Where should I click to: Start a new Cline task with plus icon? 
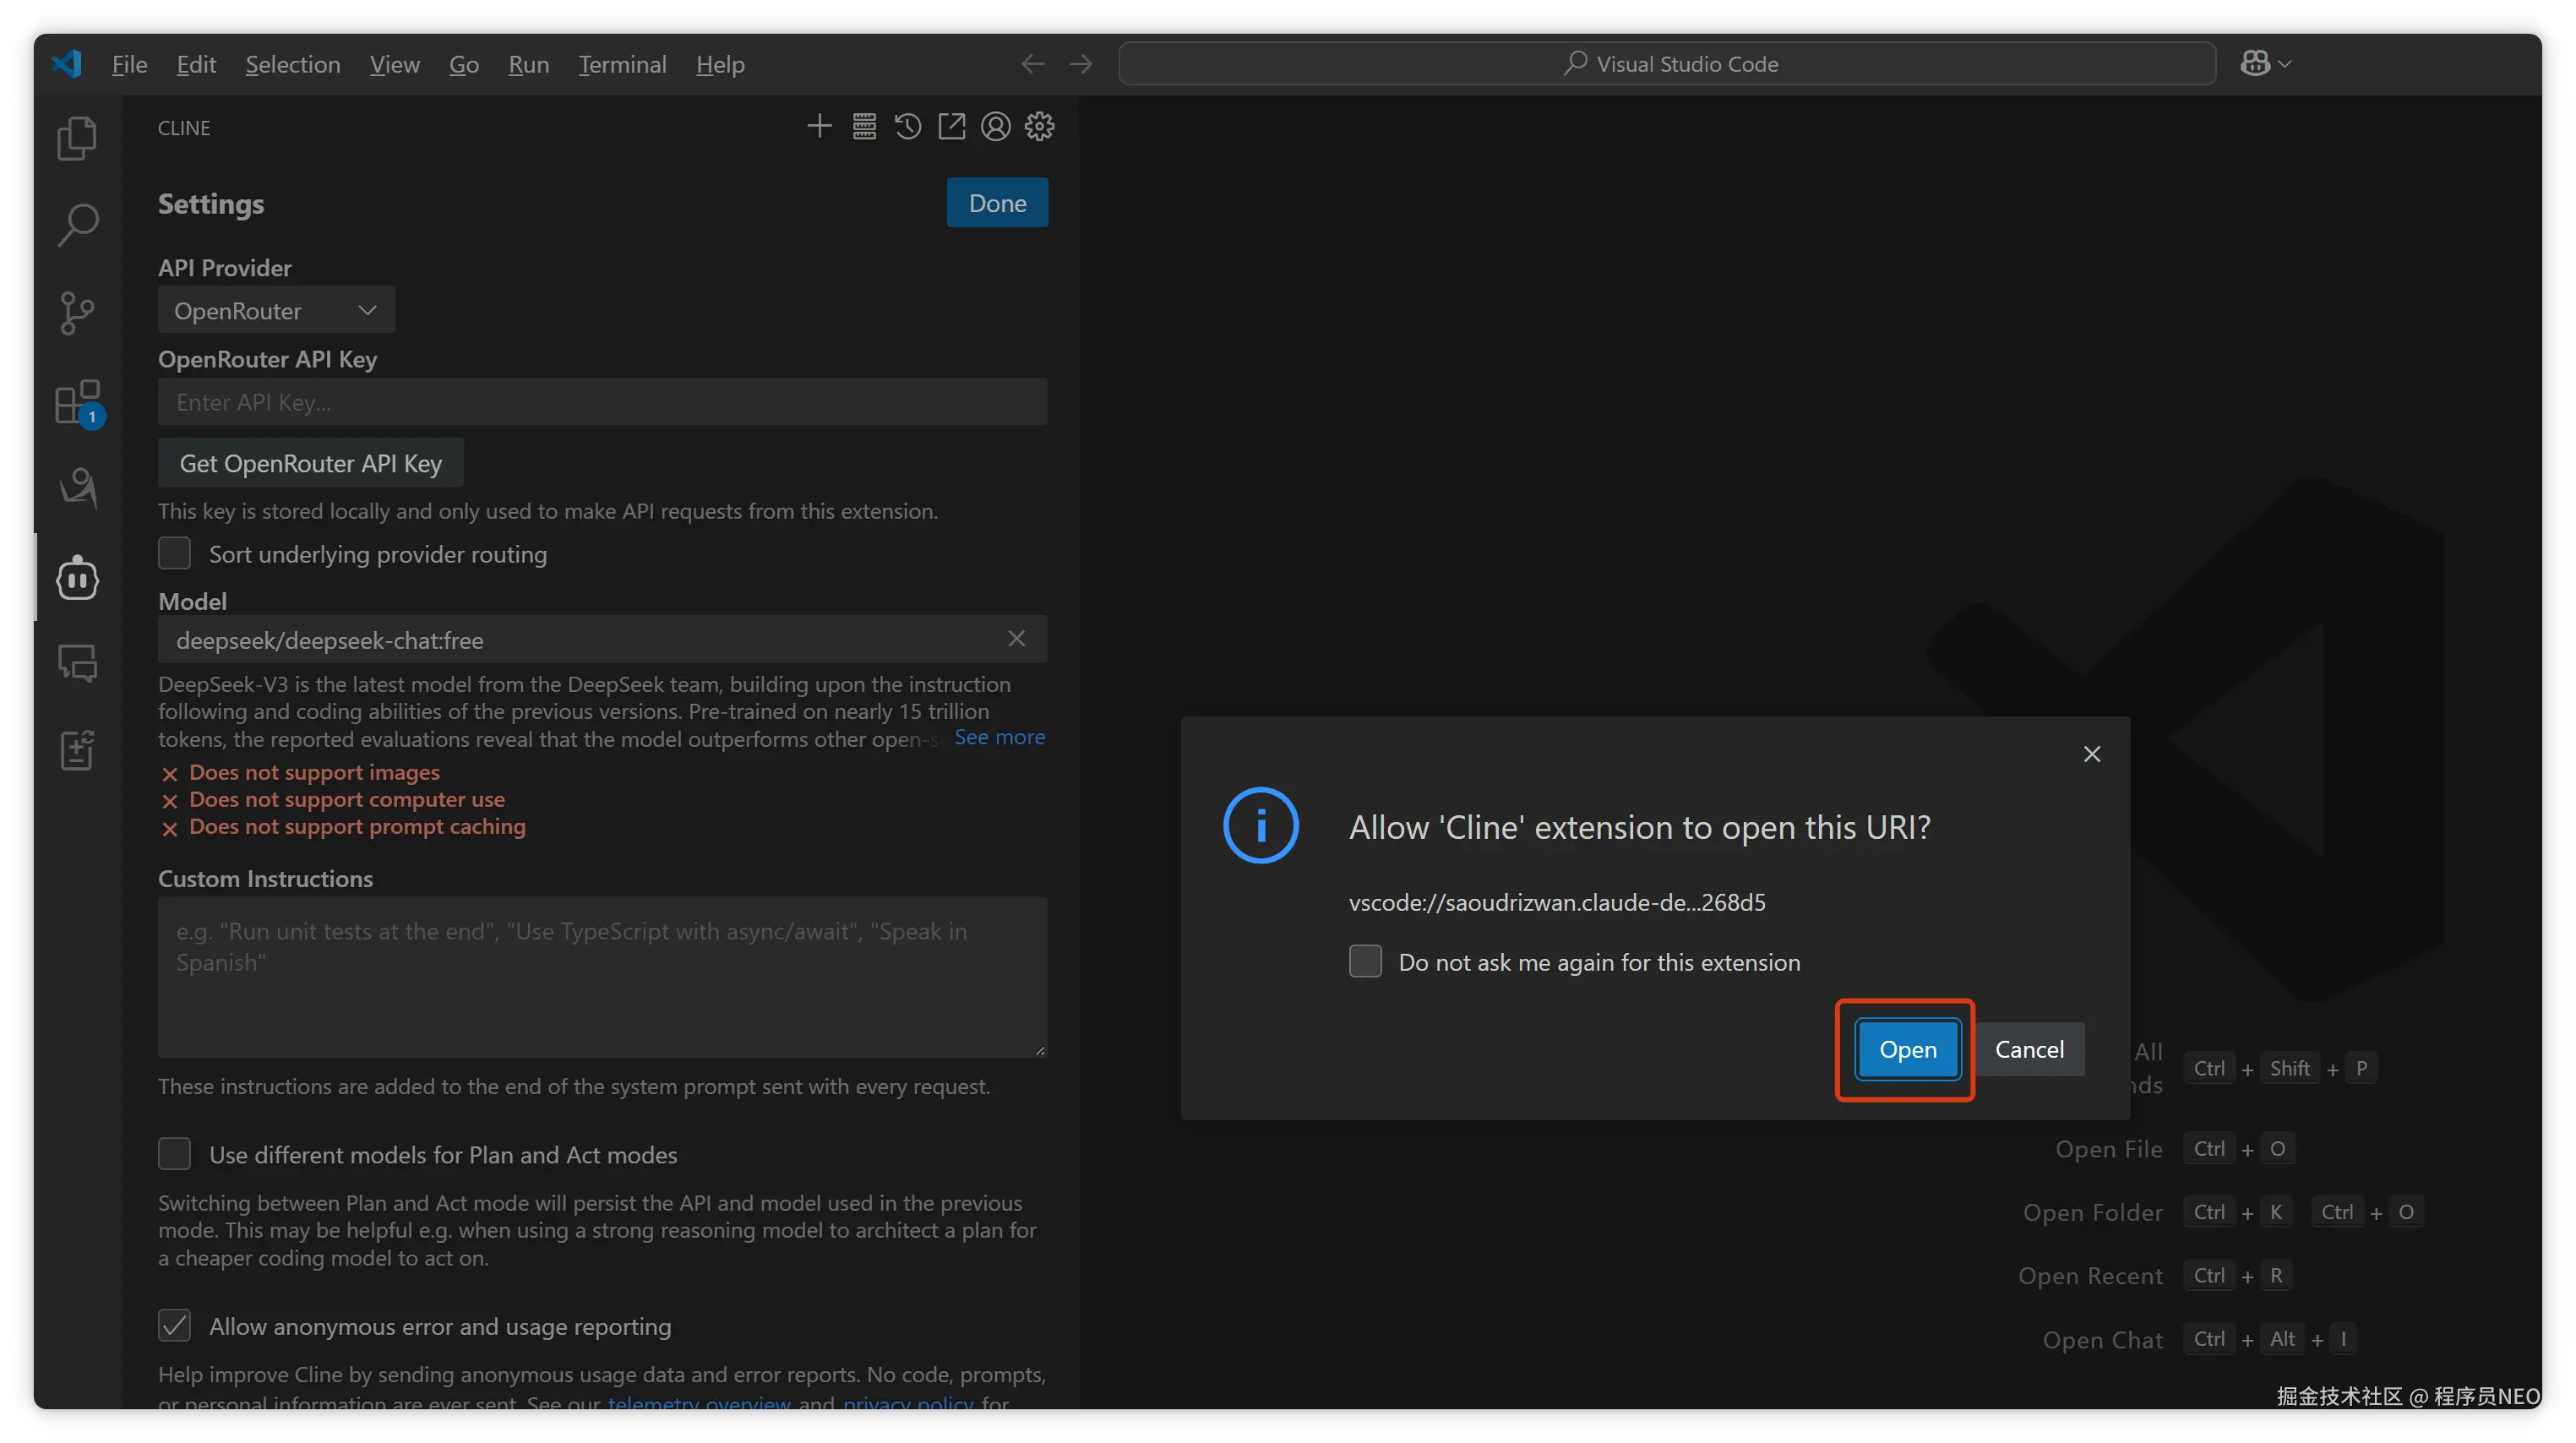click(x=819, y=127)
